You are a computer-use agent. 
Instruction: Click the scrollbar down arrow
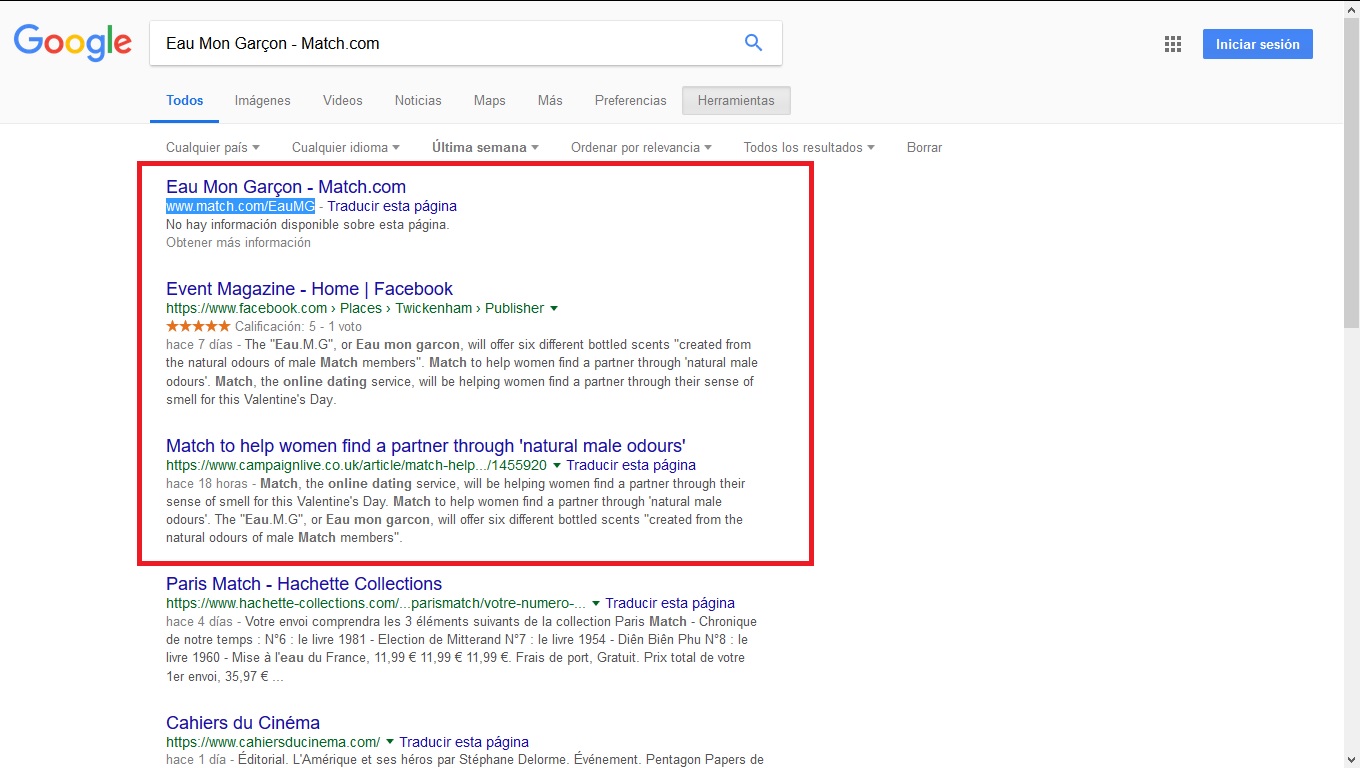(1351, 759)
